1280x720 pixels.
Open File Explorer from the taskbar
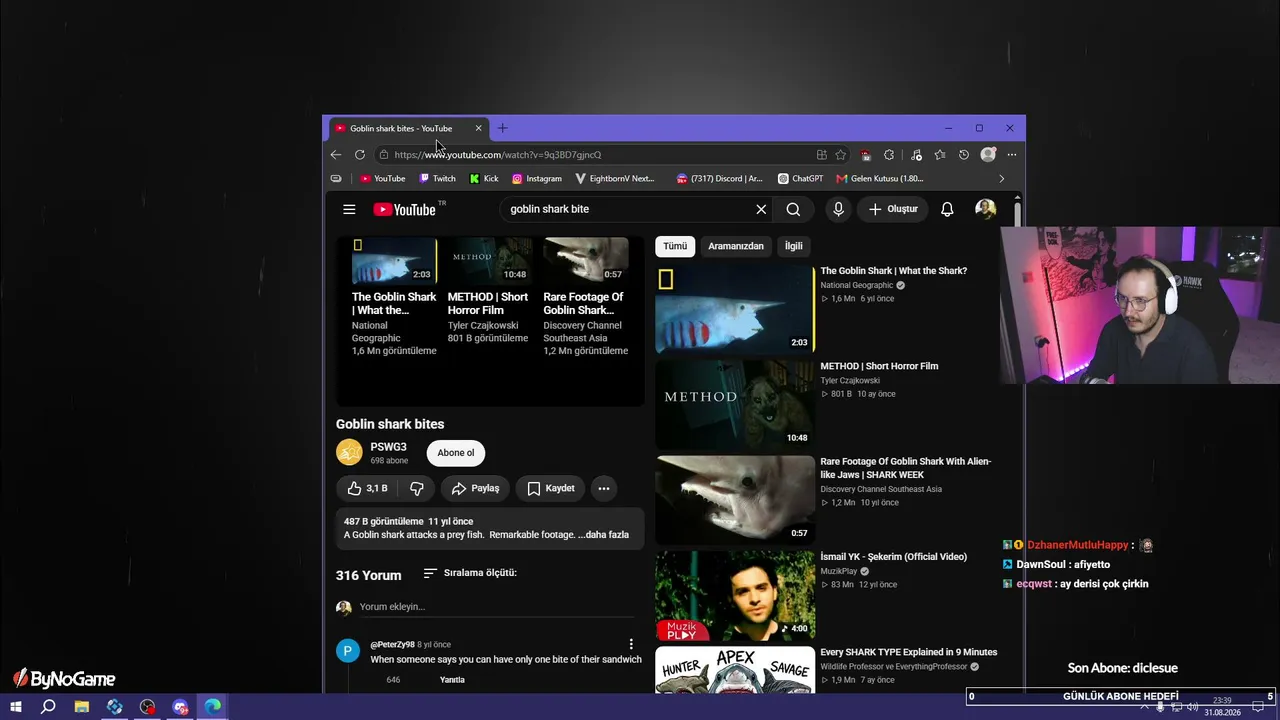[x=82, y=707]
